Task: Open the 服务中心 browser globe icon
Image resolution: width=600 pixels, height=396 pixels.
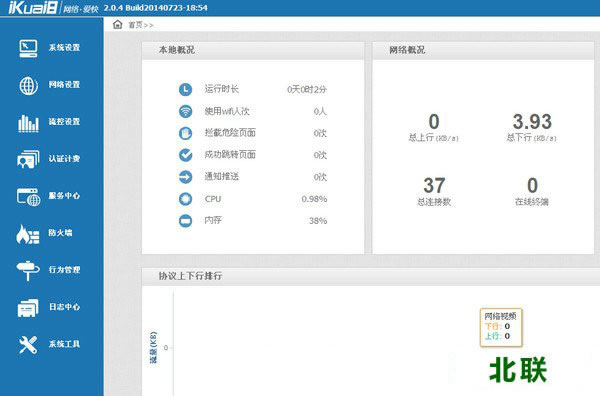Action: click(28, 197)
